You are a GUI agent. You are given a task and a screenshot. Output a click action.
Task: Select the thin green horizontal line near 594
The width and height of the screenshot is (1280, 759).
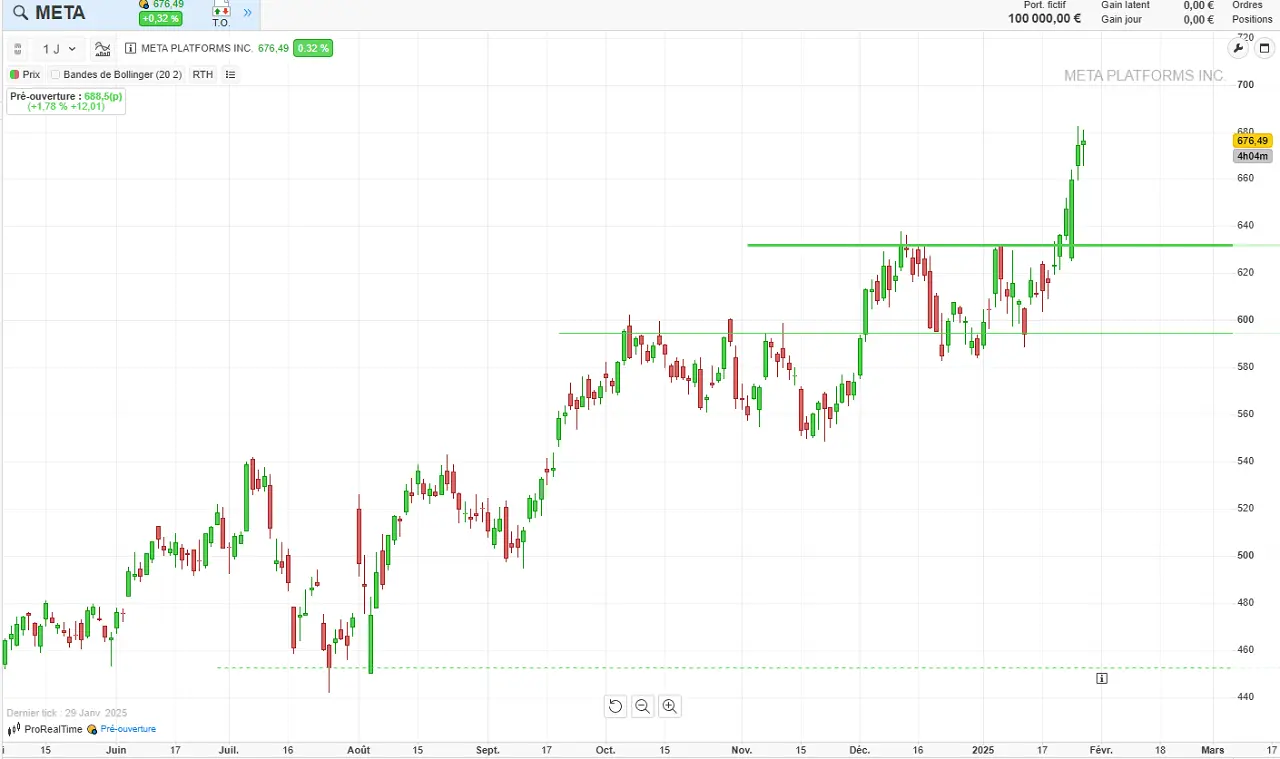[895, 333]
